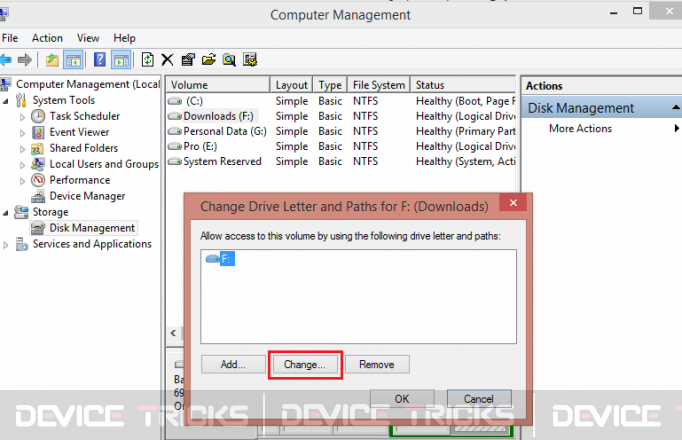Expand the Services and Applications node
The height and width of the screenshot is (440, 682).
tap(6, 245)
